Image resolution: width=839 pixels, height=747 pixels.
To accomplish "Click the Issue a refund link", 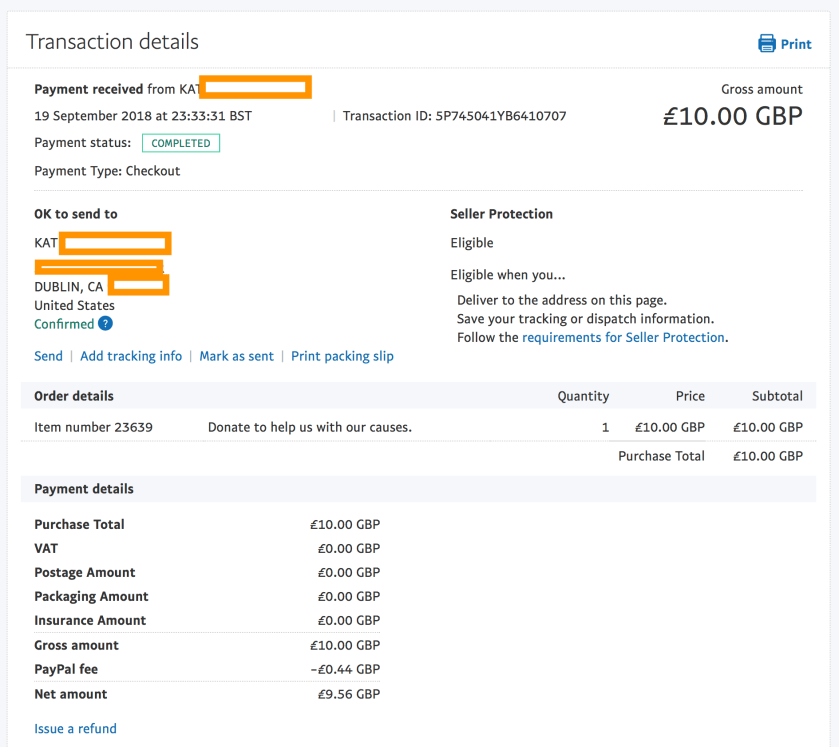I will tap(75, 729).
